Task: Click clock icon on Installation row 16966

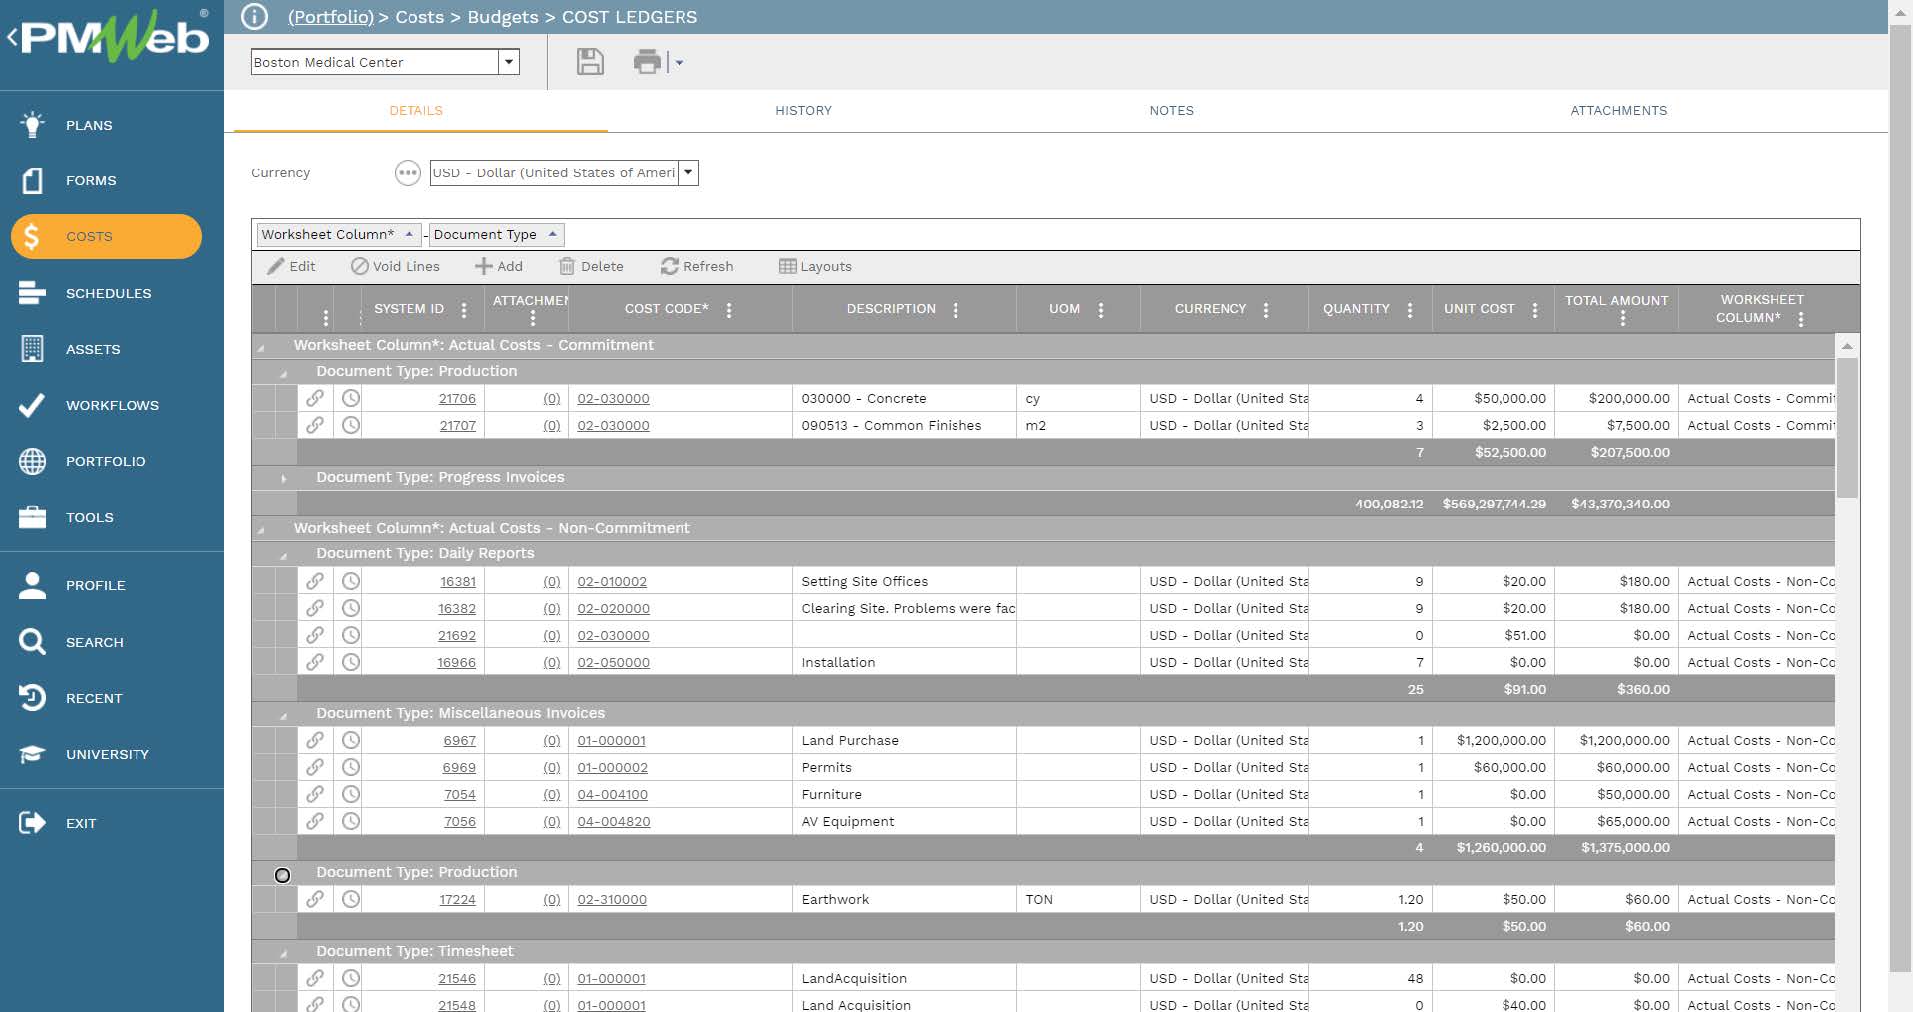Action: pyautogui.click(x=350, y=662)
